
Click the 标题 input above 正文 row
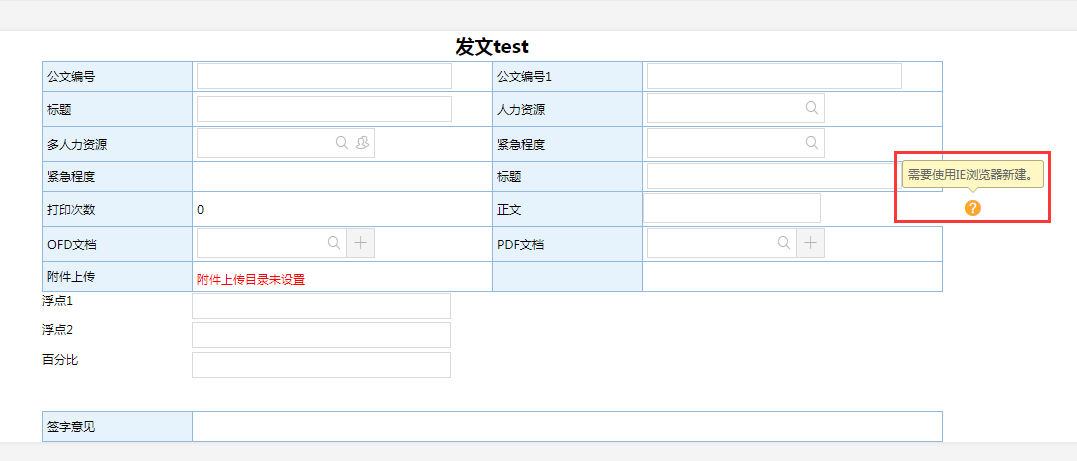[x=770, y=176]
